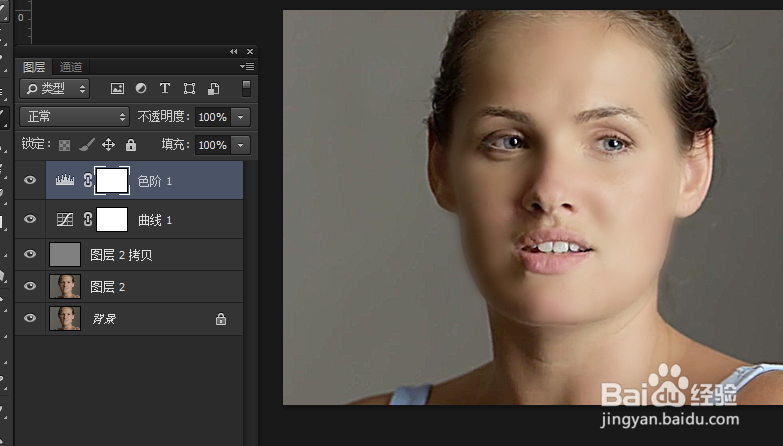This screenshot has width=783, height=446.
Task: Hide the 曲线 1 layer
Action: (x=30, y=219)
